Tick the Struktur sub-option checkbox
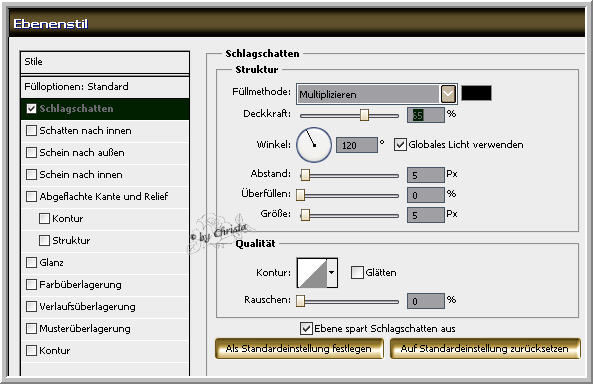 click(x=44, y=241)
